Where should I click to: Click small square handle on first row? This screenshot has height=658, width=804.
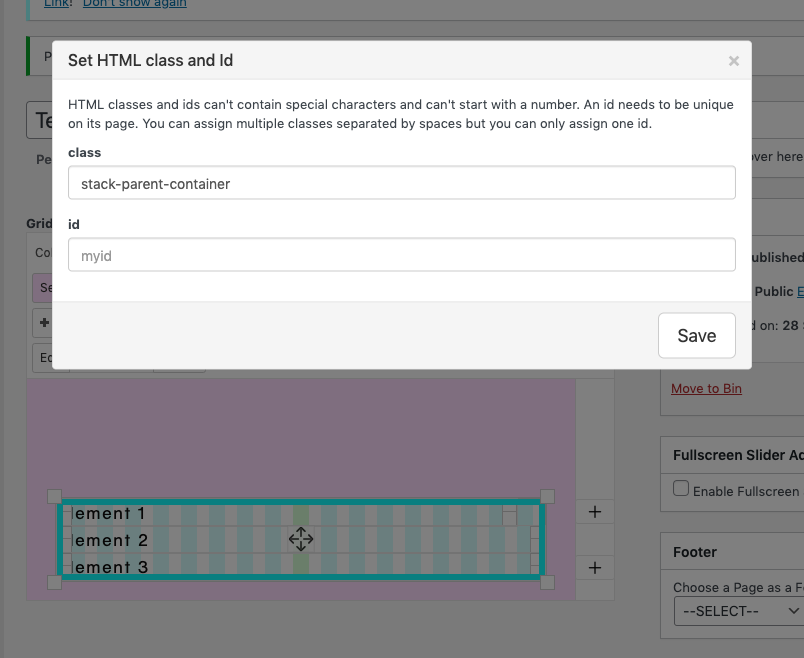tap(509, 516)
